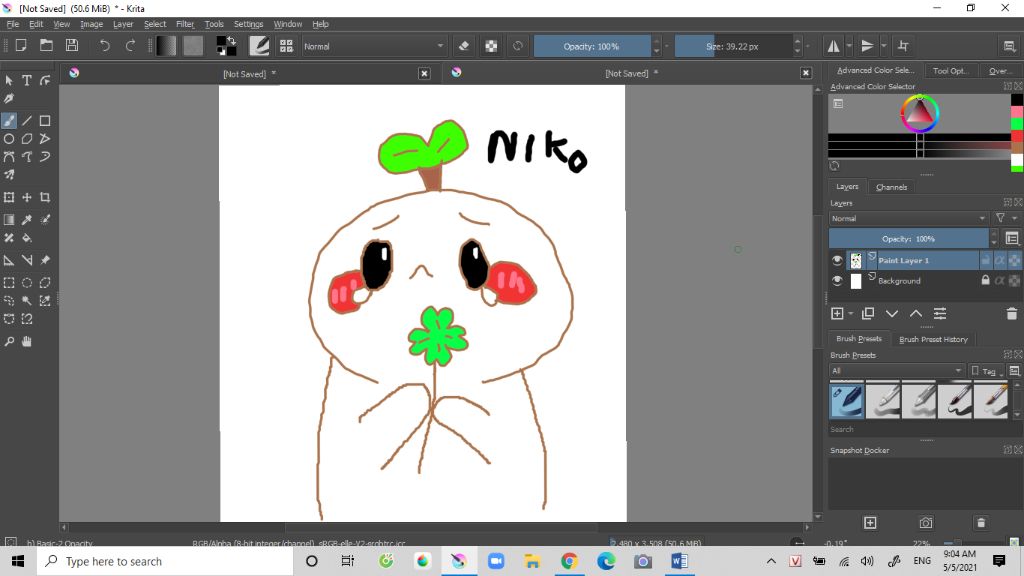Select the Pan hand tool
Viewport: 1024px width, 576px height.
pos(27,342)
